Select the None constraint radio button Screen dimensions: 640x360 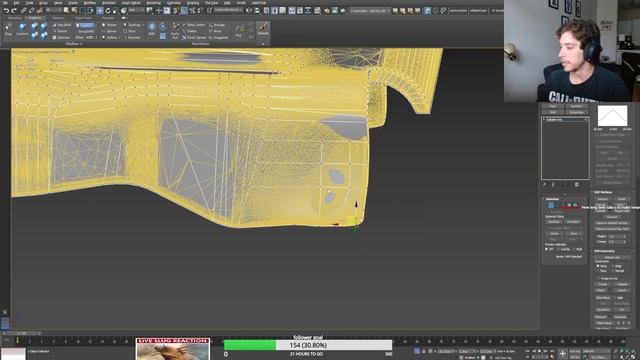point(598,266)
